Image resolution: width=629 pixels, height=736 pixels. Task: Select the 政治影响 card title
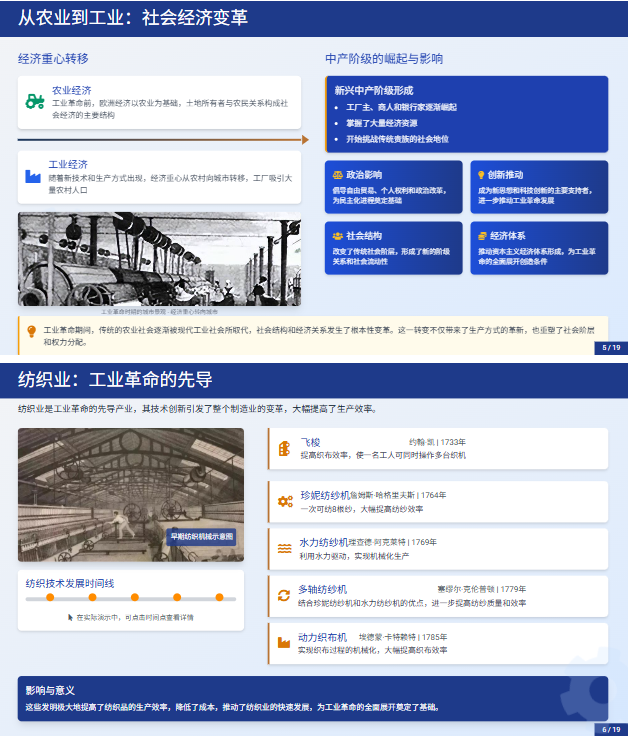click(x=364, y=175)
